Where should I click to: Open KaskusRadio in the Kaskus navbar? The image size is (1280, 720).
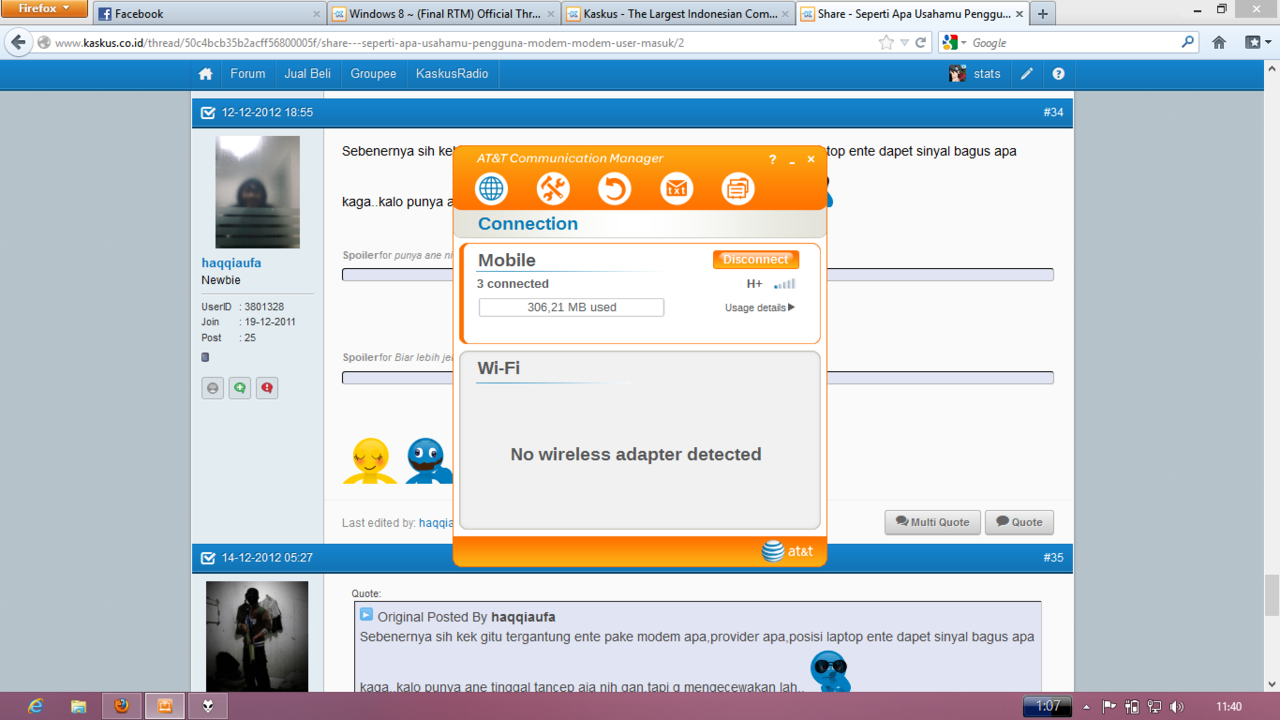click(452, 73)
